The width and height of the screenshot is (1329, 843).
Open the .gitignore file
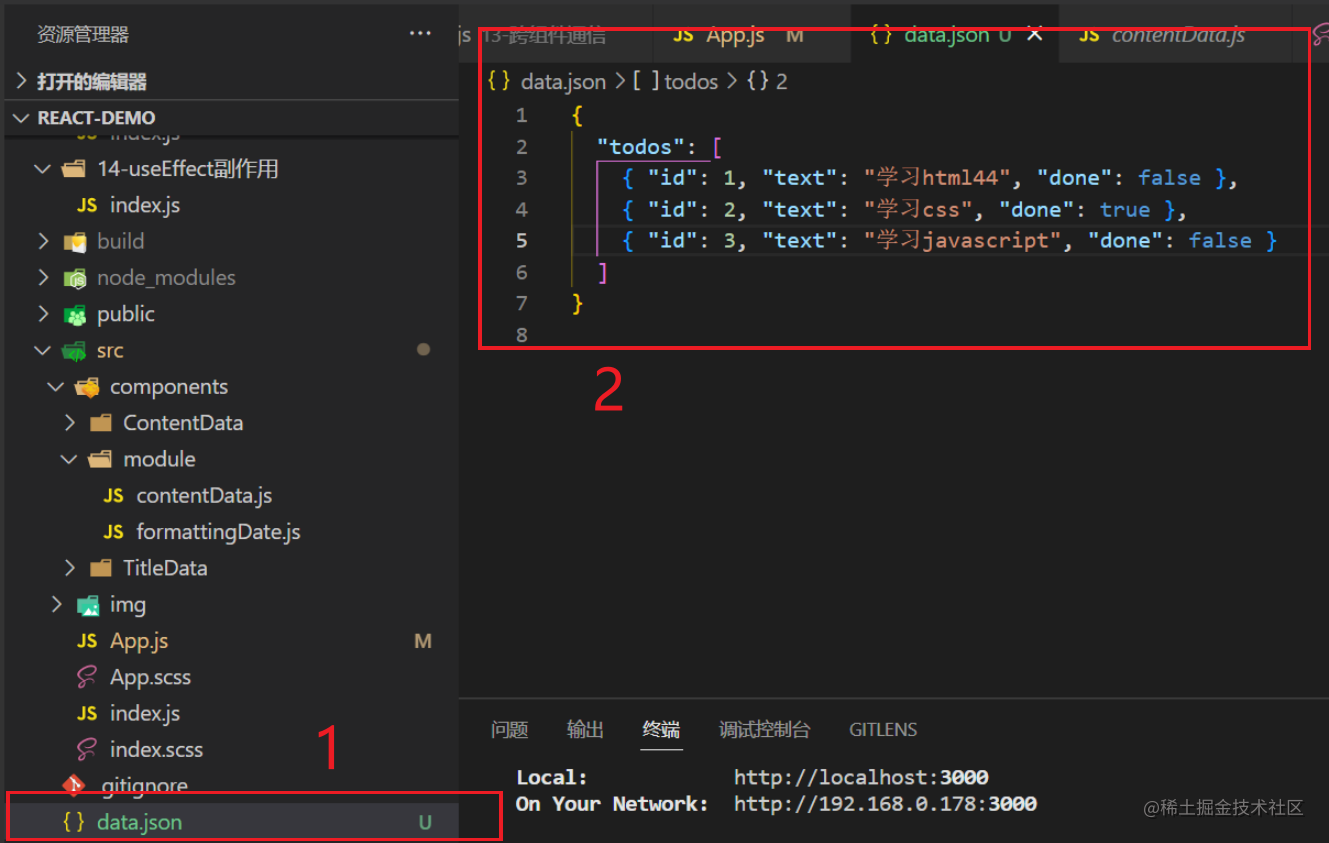(x=144, y=786)
